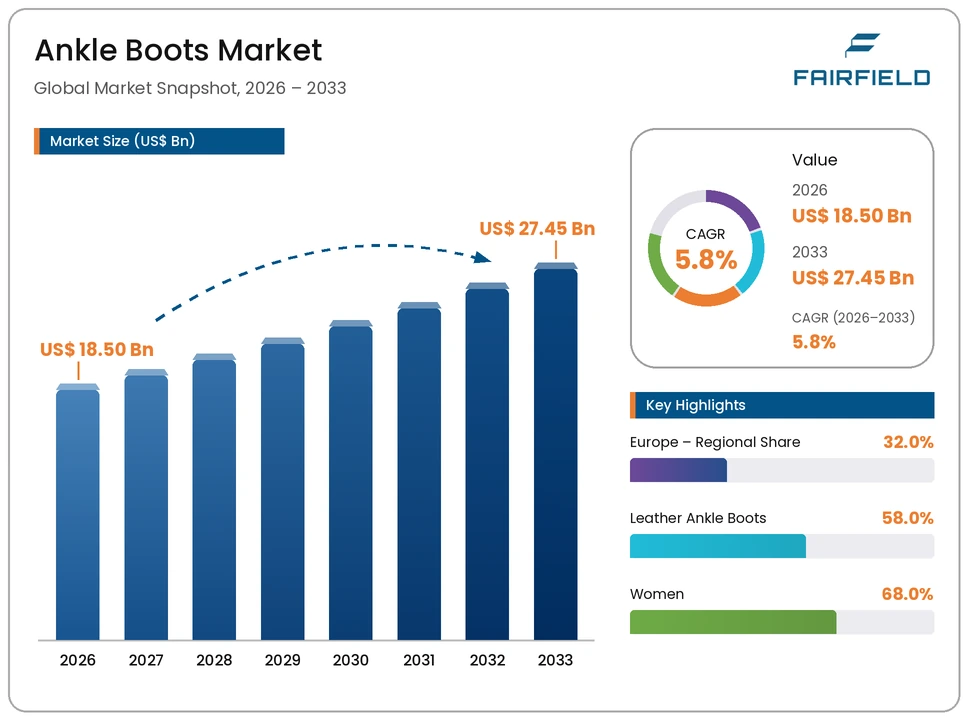Click the 'US$ 18.50 Bn' label above 2026 bar
968x720 pixels.
[x=97, y=350]
